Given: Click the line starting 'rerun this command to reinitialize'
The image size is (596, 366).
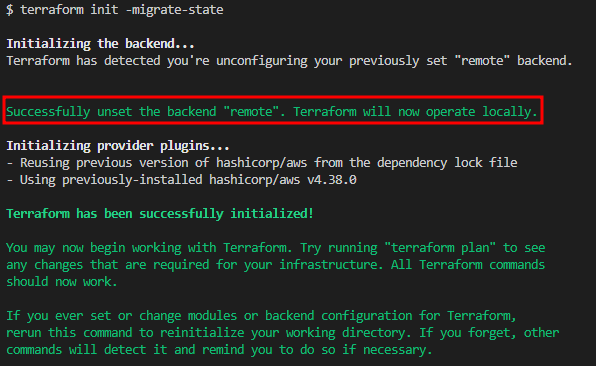Looking at the screenshot, I should pyautogui.click(x=282, y=333).
